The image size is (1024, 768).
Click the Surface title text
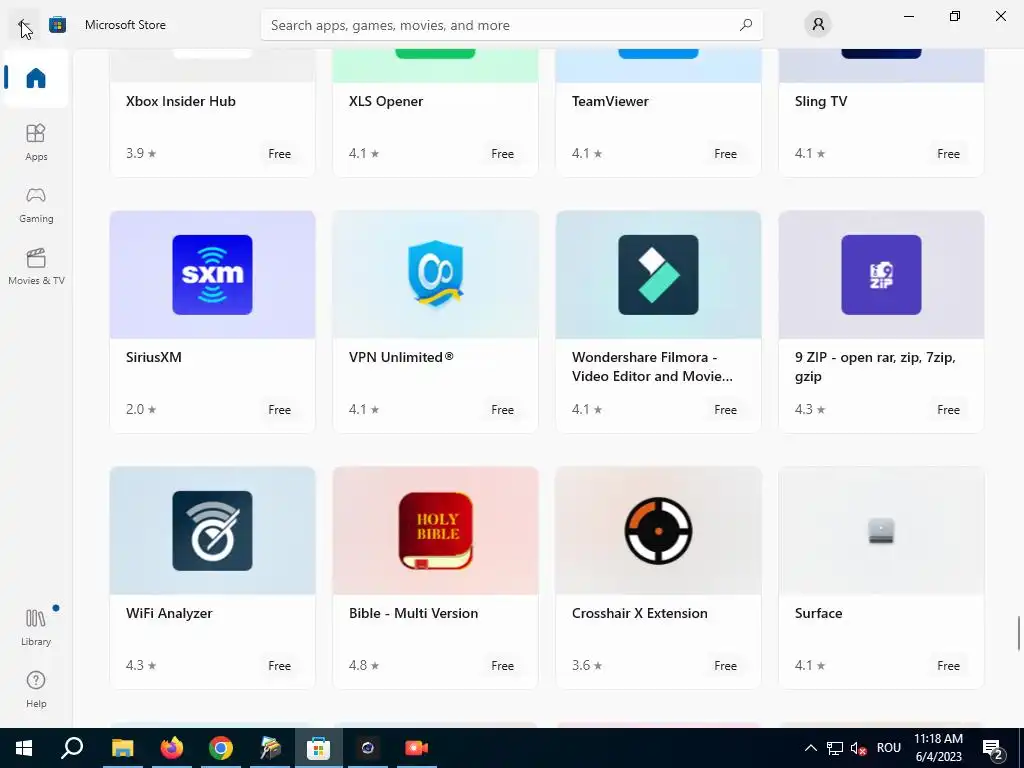818,613
